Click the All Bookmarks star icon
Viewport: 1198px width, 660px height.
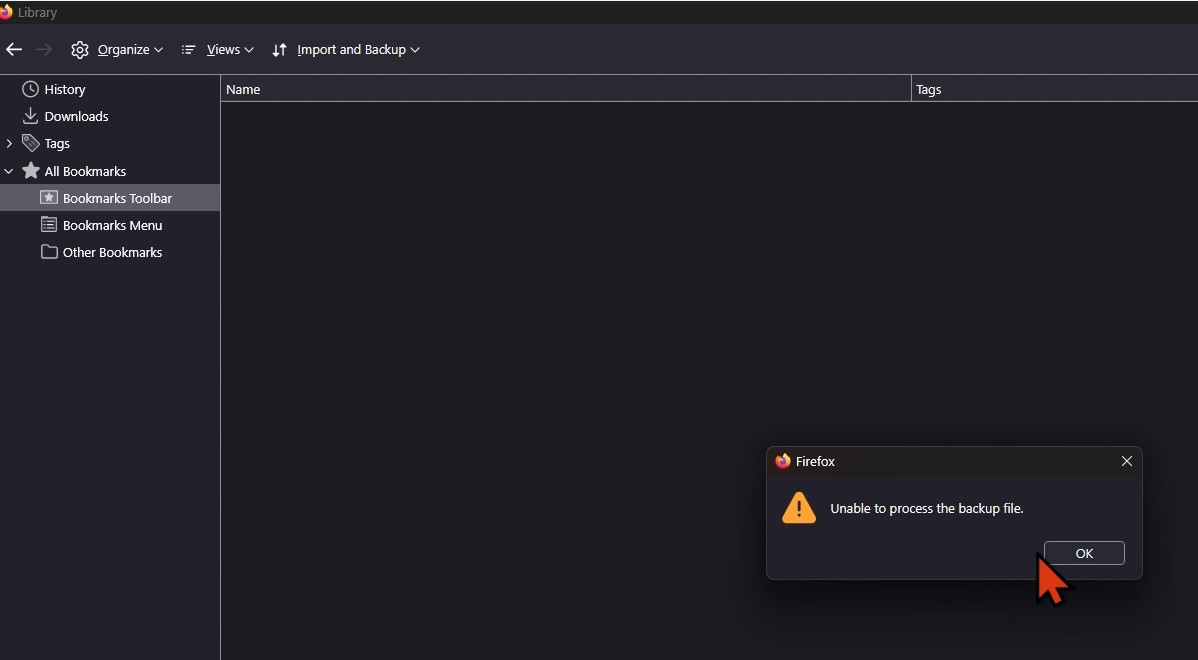(31, 171)
